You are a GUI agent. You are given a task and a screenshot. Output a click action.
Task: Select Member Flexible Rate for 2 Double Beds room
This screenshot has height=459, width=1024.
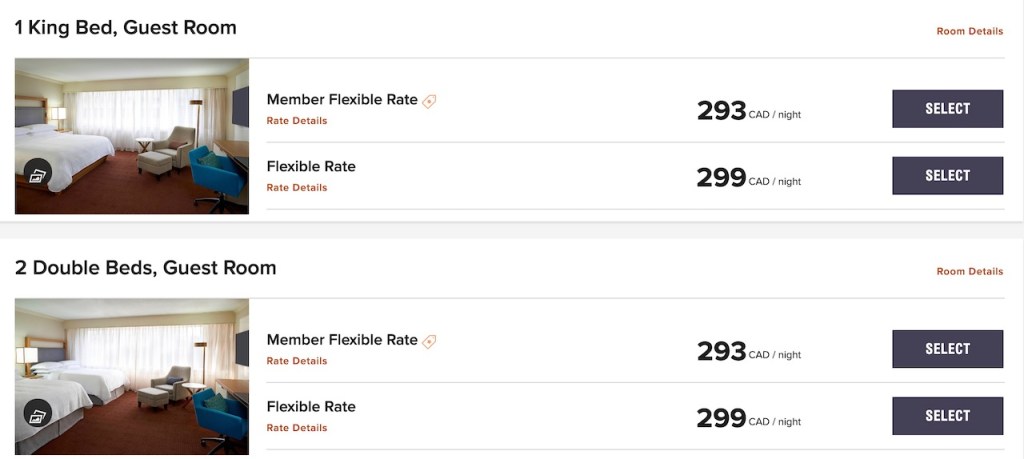click(x=947, y=349)
